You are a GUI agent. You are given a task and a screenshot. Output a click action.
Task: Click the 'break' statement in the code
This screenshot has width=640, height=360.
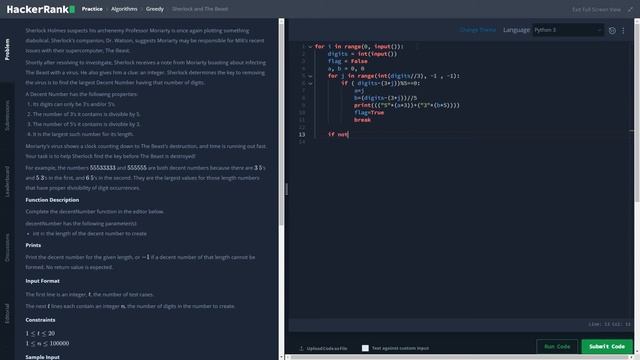362,120
